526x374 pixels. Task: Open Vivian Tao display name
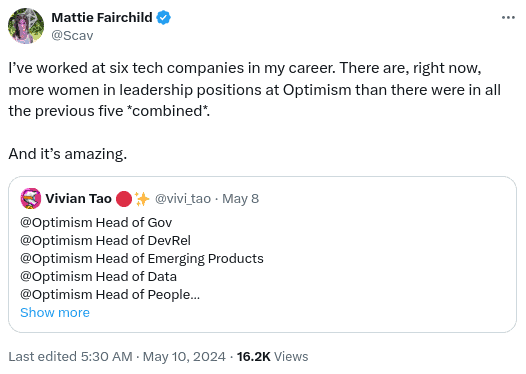(x=78, y=199)
